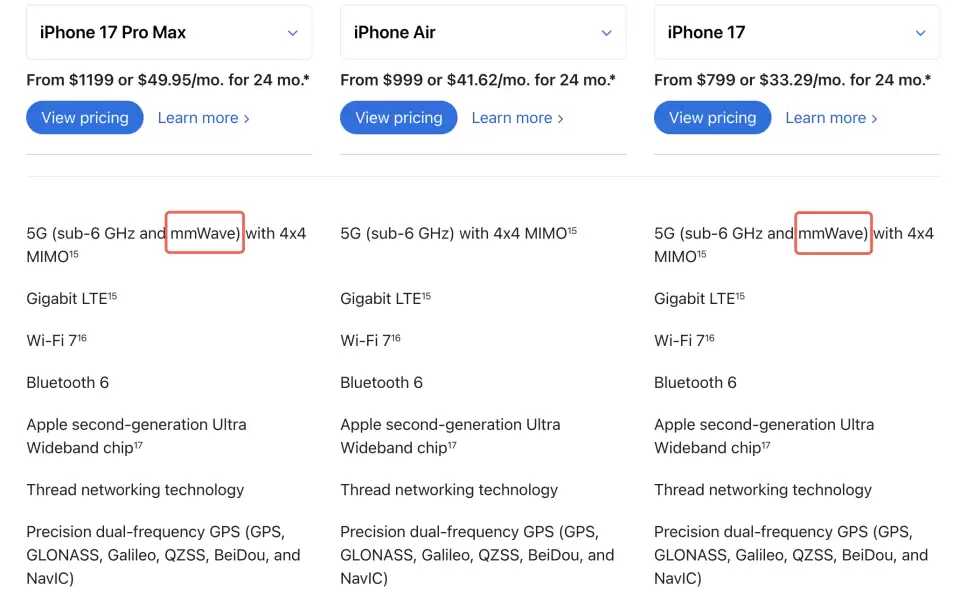Click footnote 15 beside iPhone 17 Gigabit LTE

[740, 295]
